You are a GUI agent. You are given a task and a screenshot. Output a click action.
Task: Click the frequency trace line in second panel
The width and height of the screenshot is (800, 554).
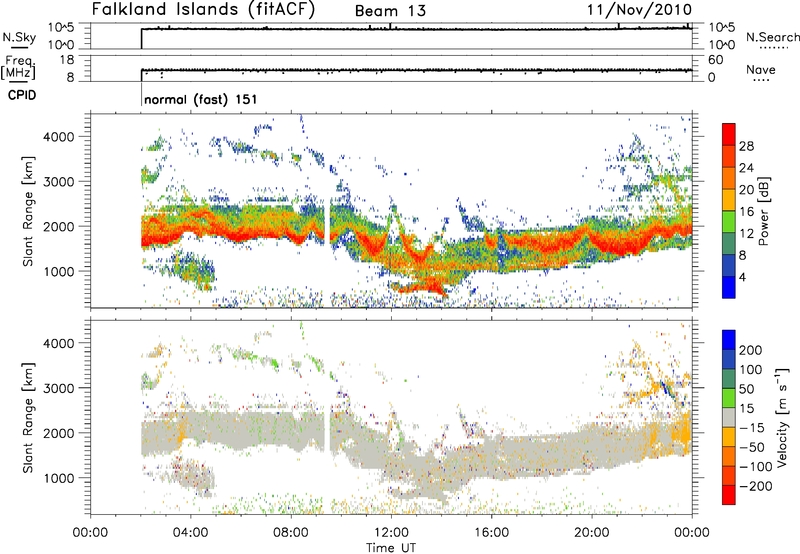pyautogui.click(x=416, y=70)
